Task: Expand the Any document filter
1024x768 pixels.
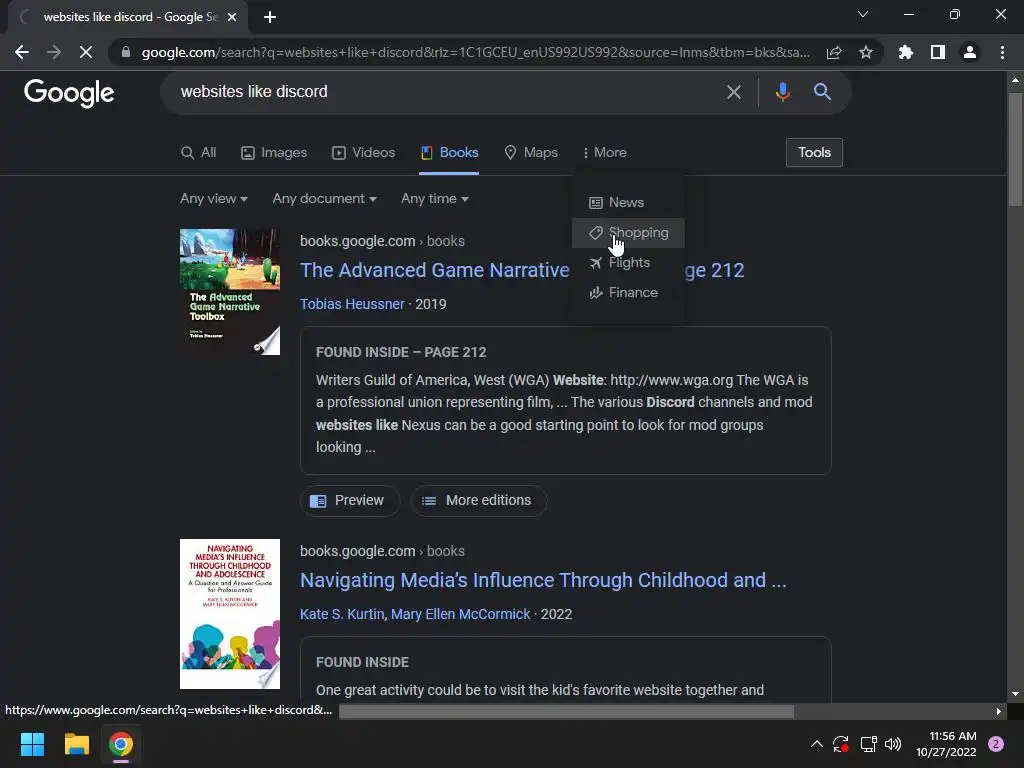Action: coord(324,199)
